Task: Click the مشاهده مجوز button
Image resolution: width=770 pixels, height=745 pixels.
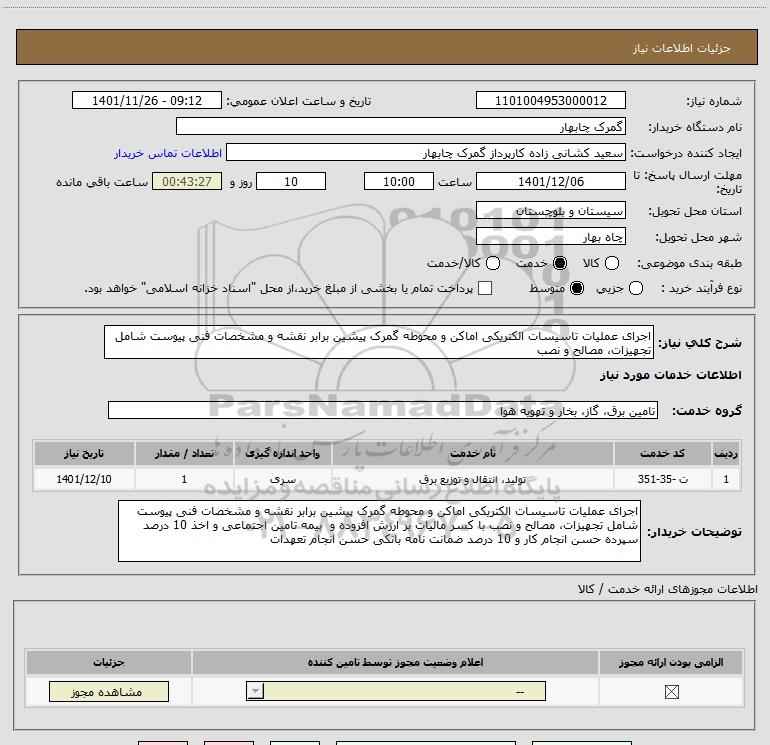Action: pyautogui.click(x=109, y=691)
